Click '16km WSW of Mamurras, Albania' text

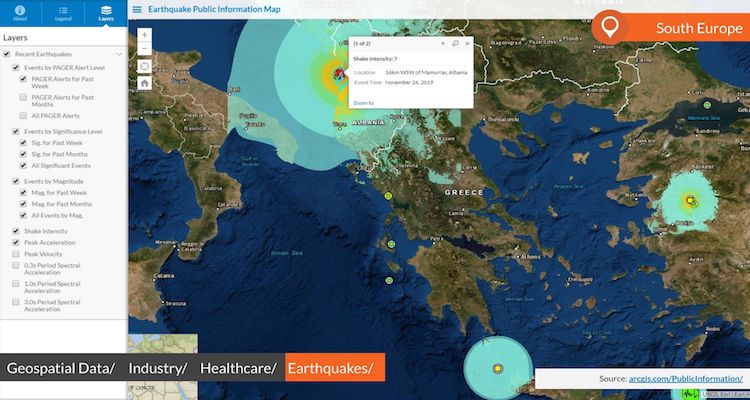(426, 73)
